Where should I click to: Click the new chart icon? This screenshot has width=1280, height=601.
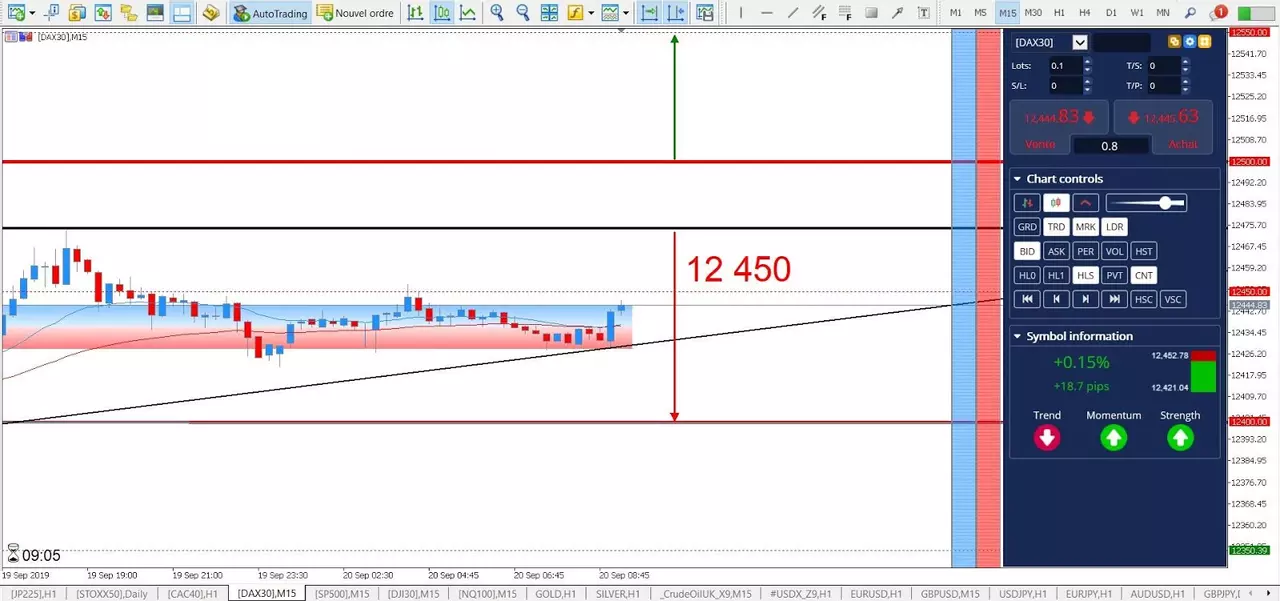(17, 13)
